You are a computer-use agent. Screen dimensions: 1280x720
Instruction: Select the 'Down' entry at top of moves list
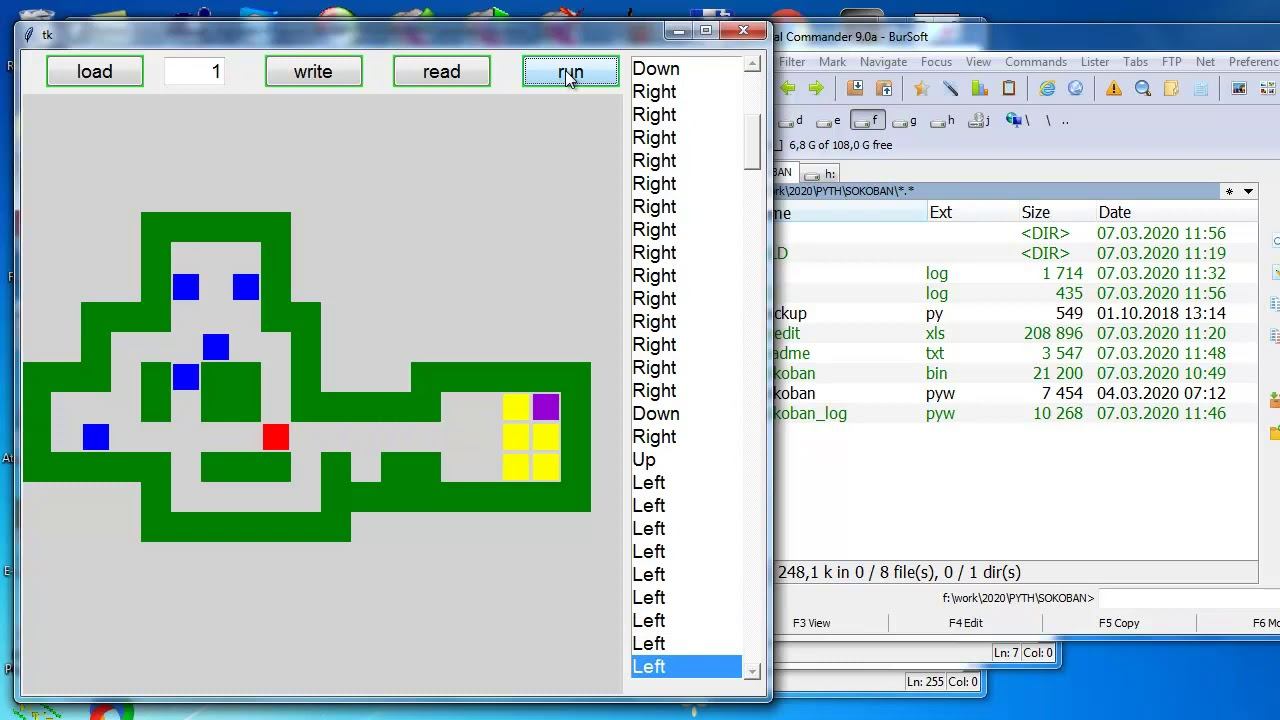tap(686, 68)
